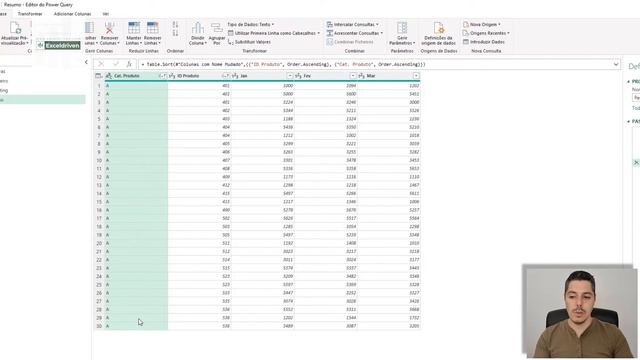Click the Atualizar Pré-visualização refresh icon

[x=15, y=28]
